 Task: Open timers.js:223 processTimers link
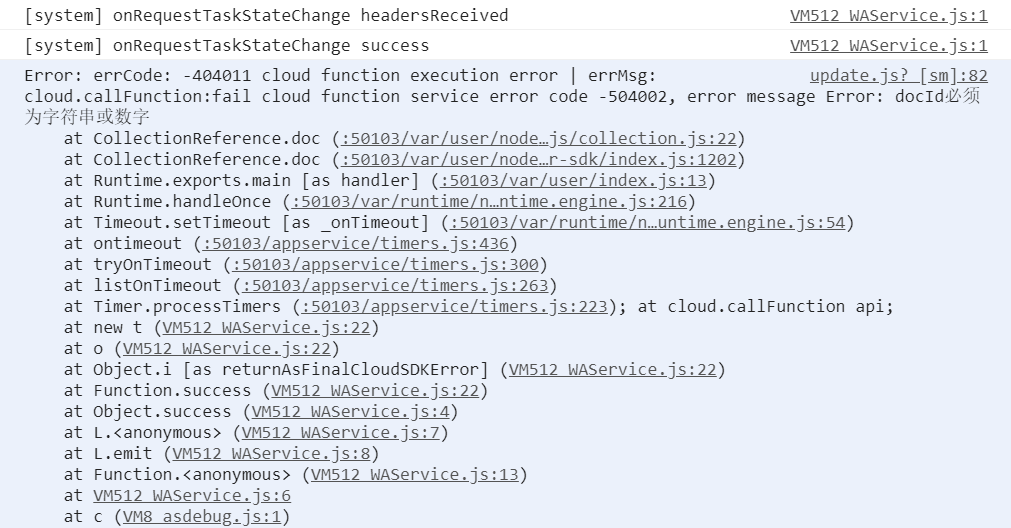tap(454, 306)
